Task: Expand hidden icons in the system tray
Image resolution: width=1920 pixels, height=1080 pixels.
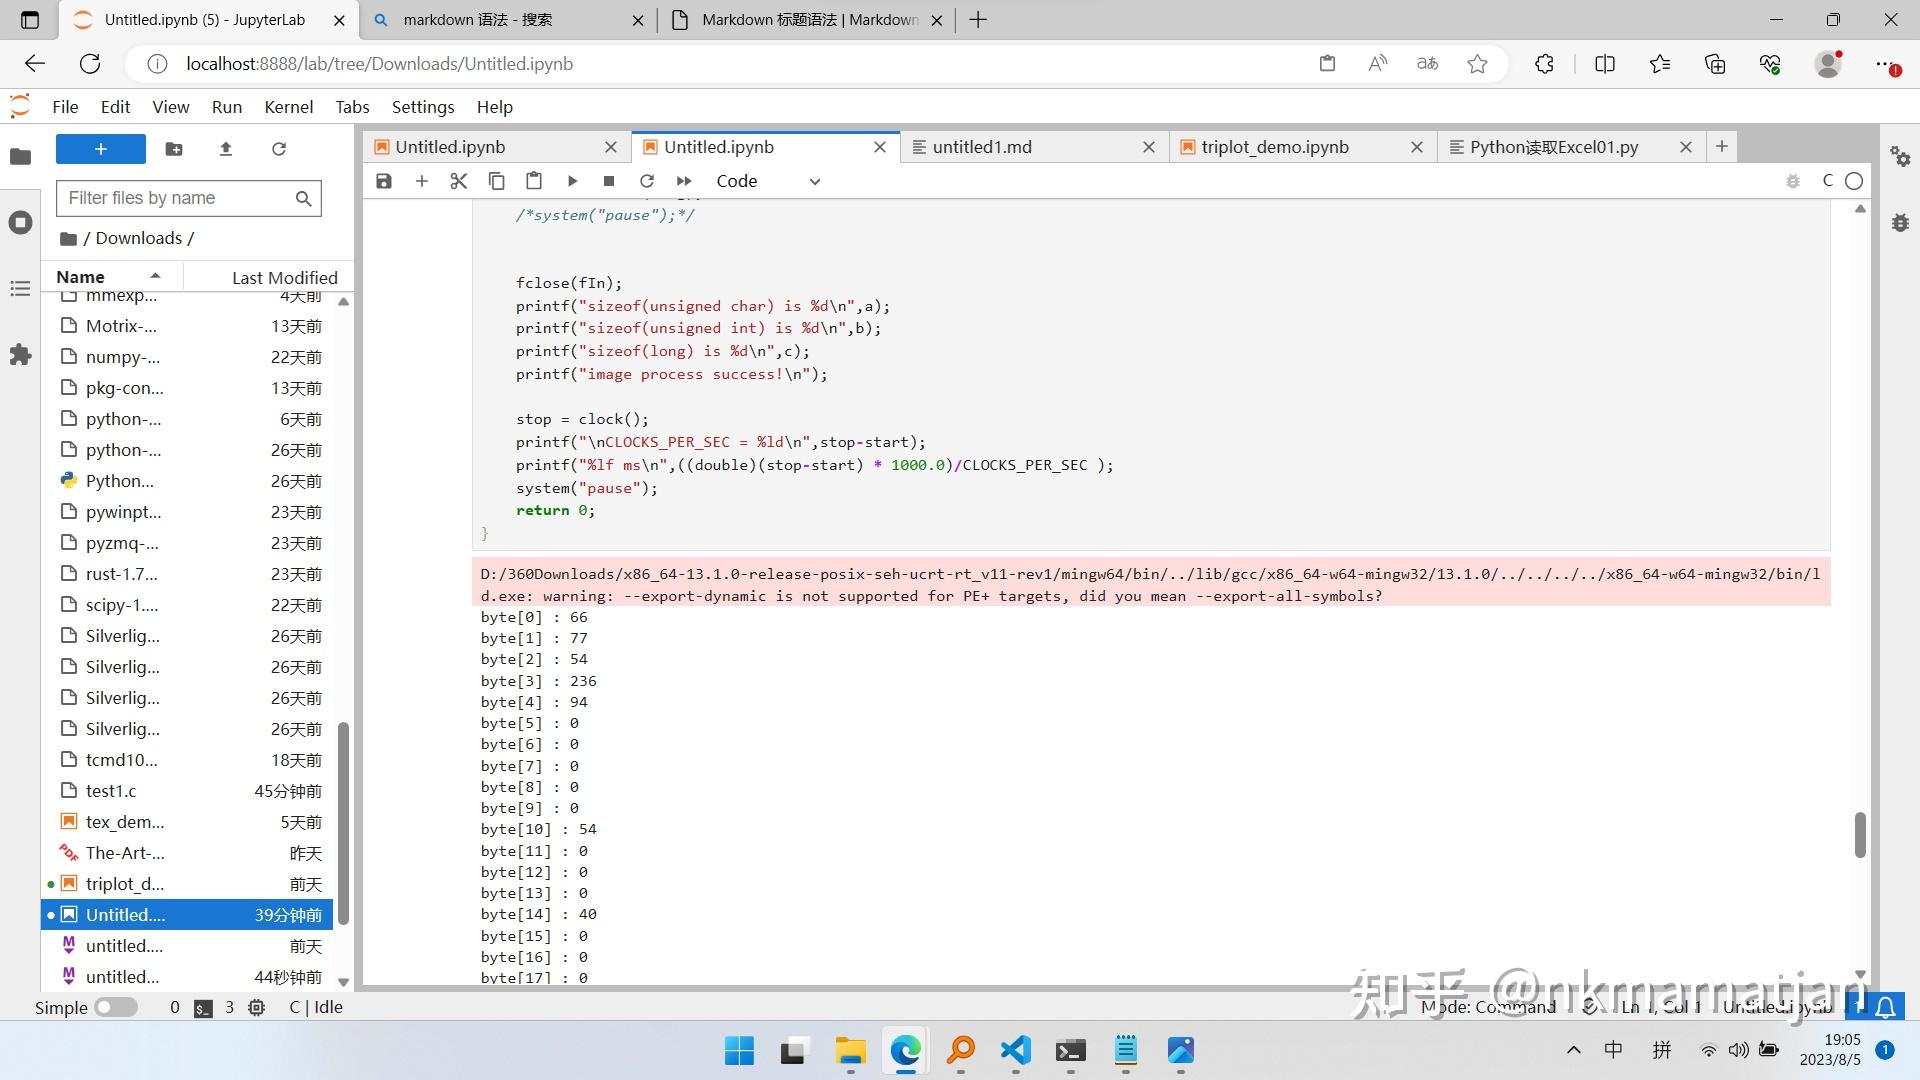Action: click(x=1573, y=1050)
